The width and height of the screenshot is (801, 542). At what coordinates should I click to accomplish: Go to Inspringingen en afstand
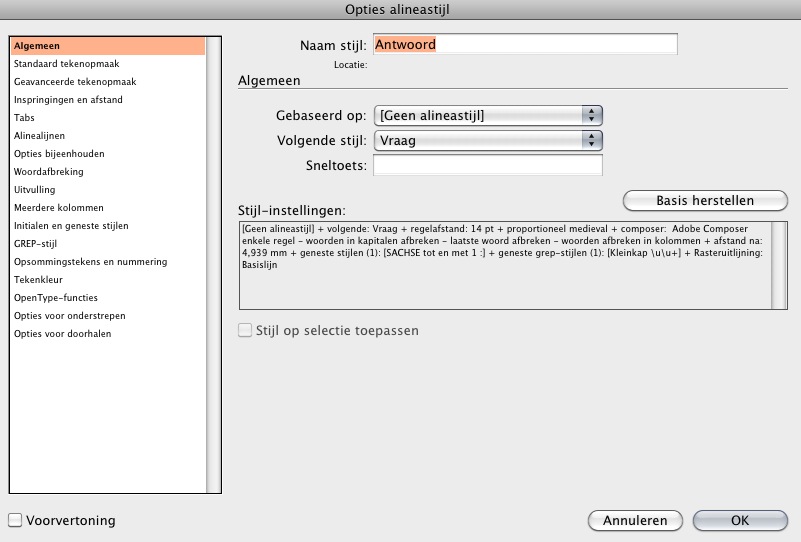pyautogui.click(x=108, y=100)
